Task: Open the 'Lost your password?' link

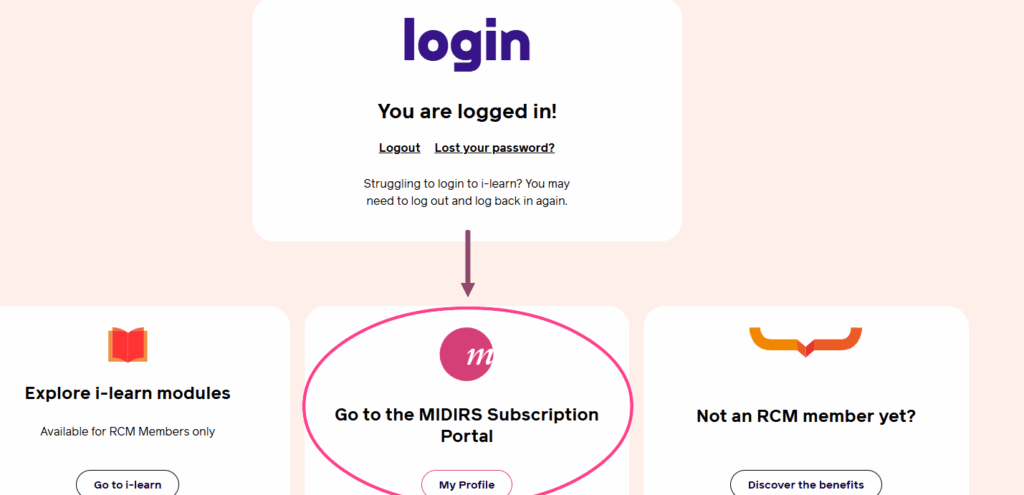Action: tap(494, 148)
